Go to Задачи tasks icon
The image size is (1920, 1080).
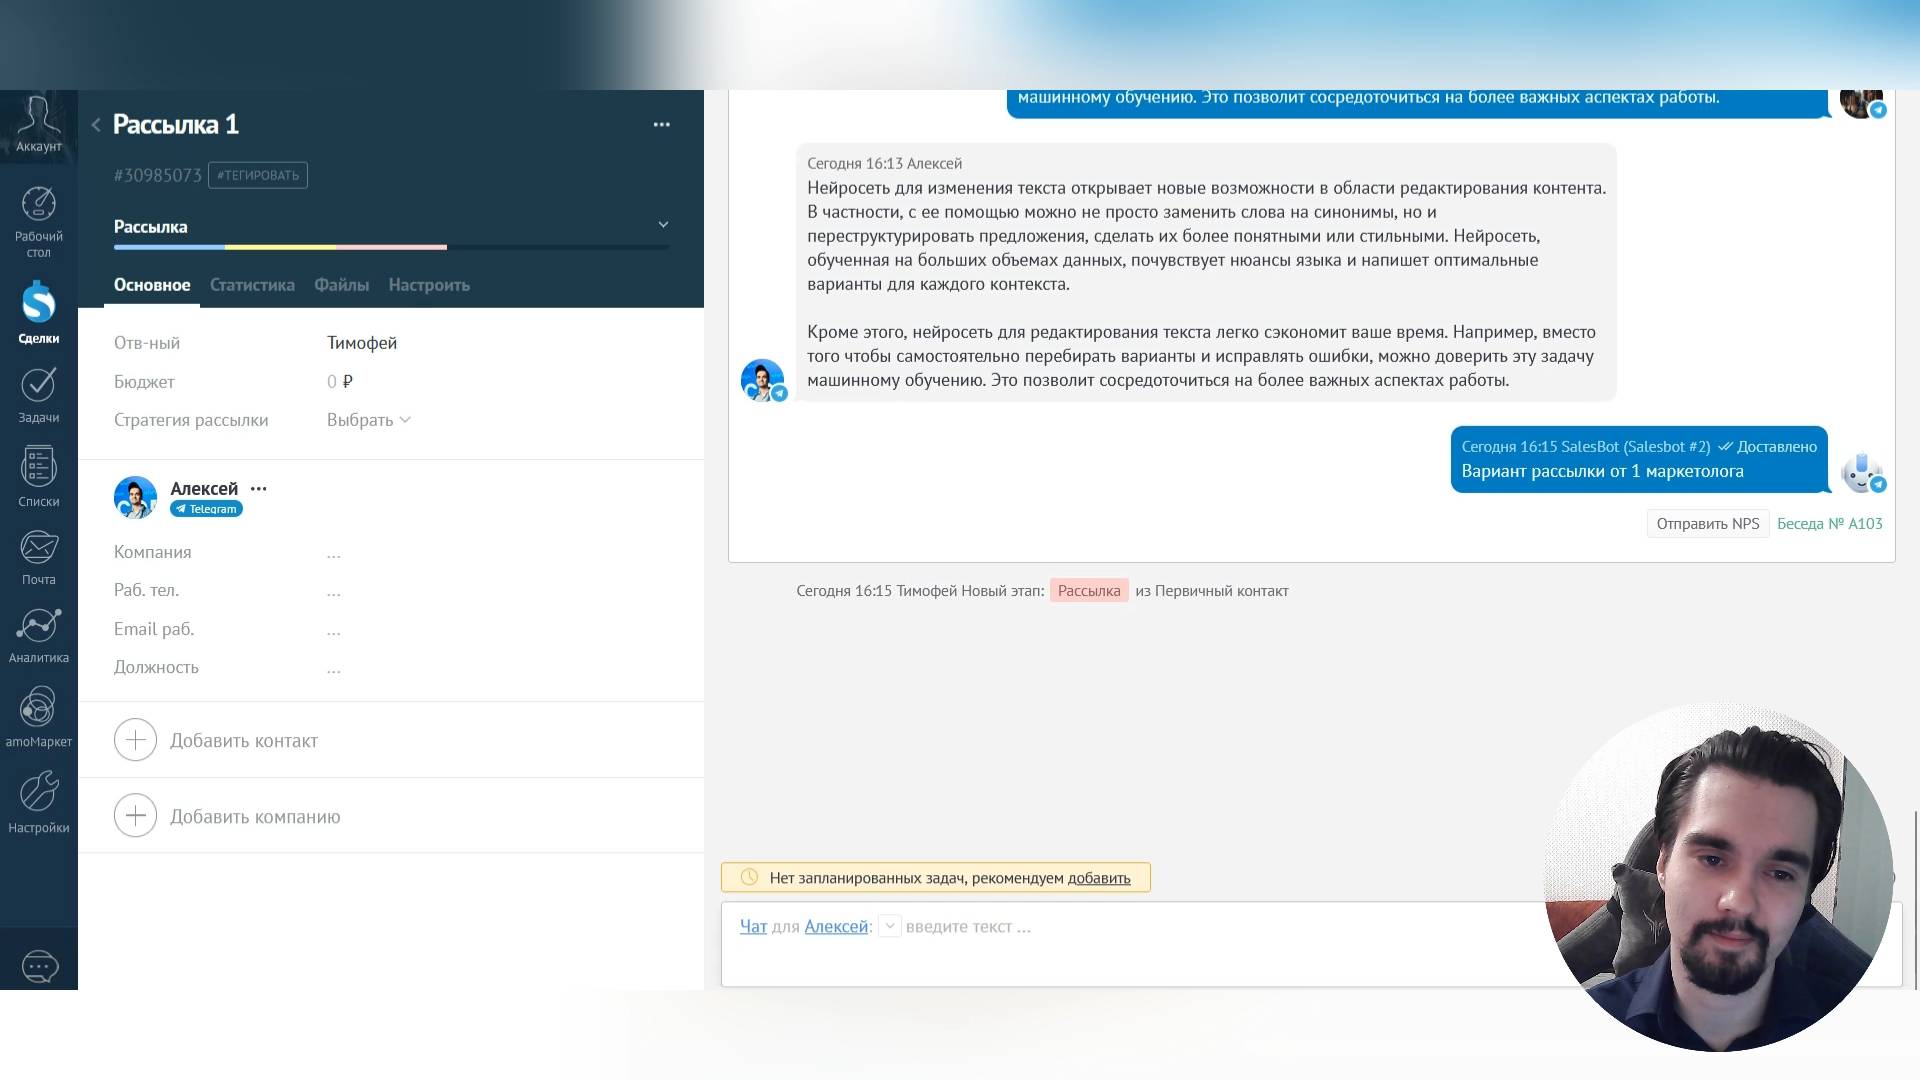[x=38, y=385]
